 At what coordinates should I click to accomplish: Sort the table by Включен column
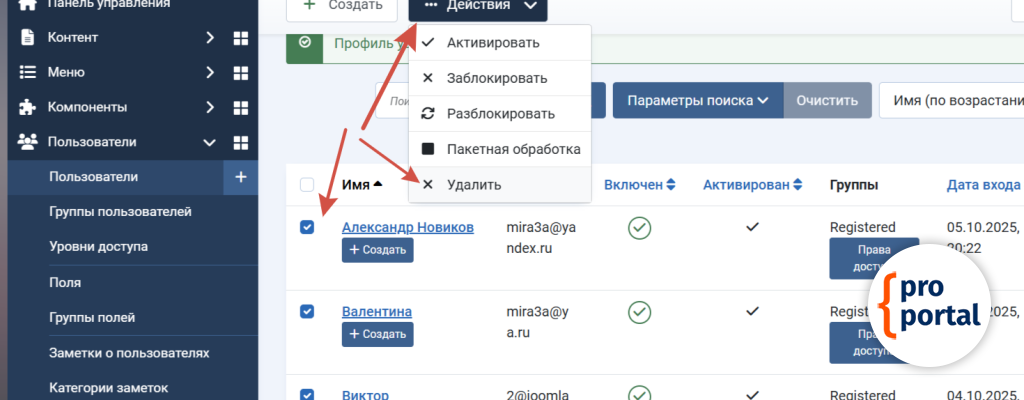pos(640,185)
